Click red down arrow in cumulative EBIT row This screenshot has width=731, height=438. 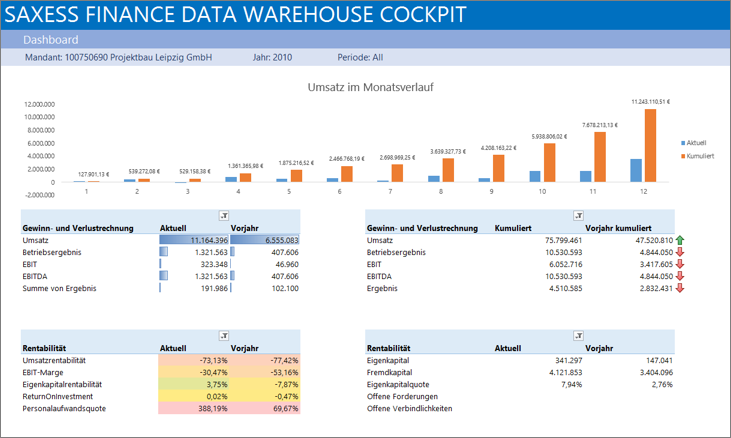click(x=681, y=264)
